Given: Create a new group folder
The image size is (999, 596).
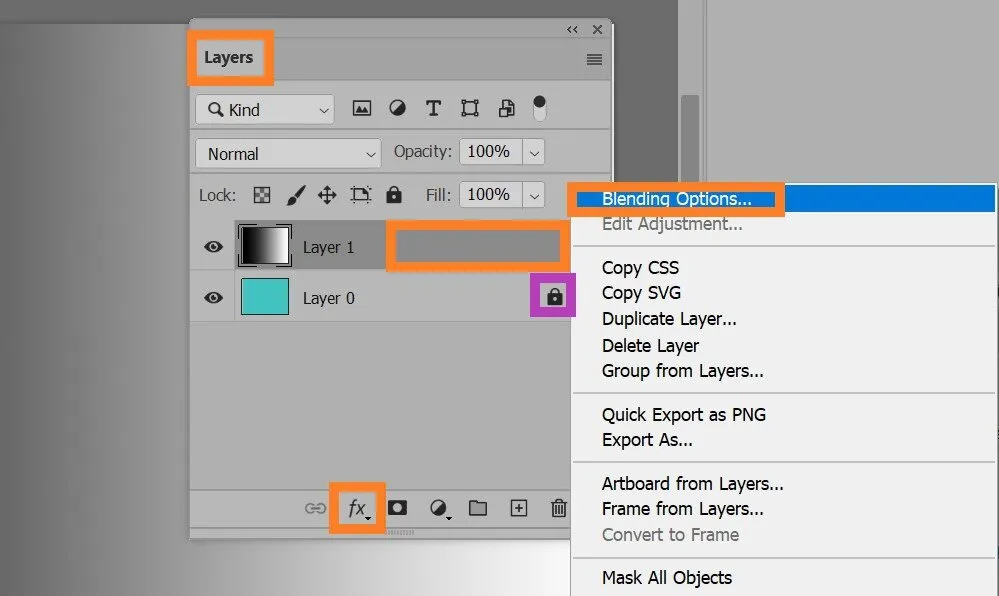Looking at the screenshot, I should coord(478,508).
